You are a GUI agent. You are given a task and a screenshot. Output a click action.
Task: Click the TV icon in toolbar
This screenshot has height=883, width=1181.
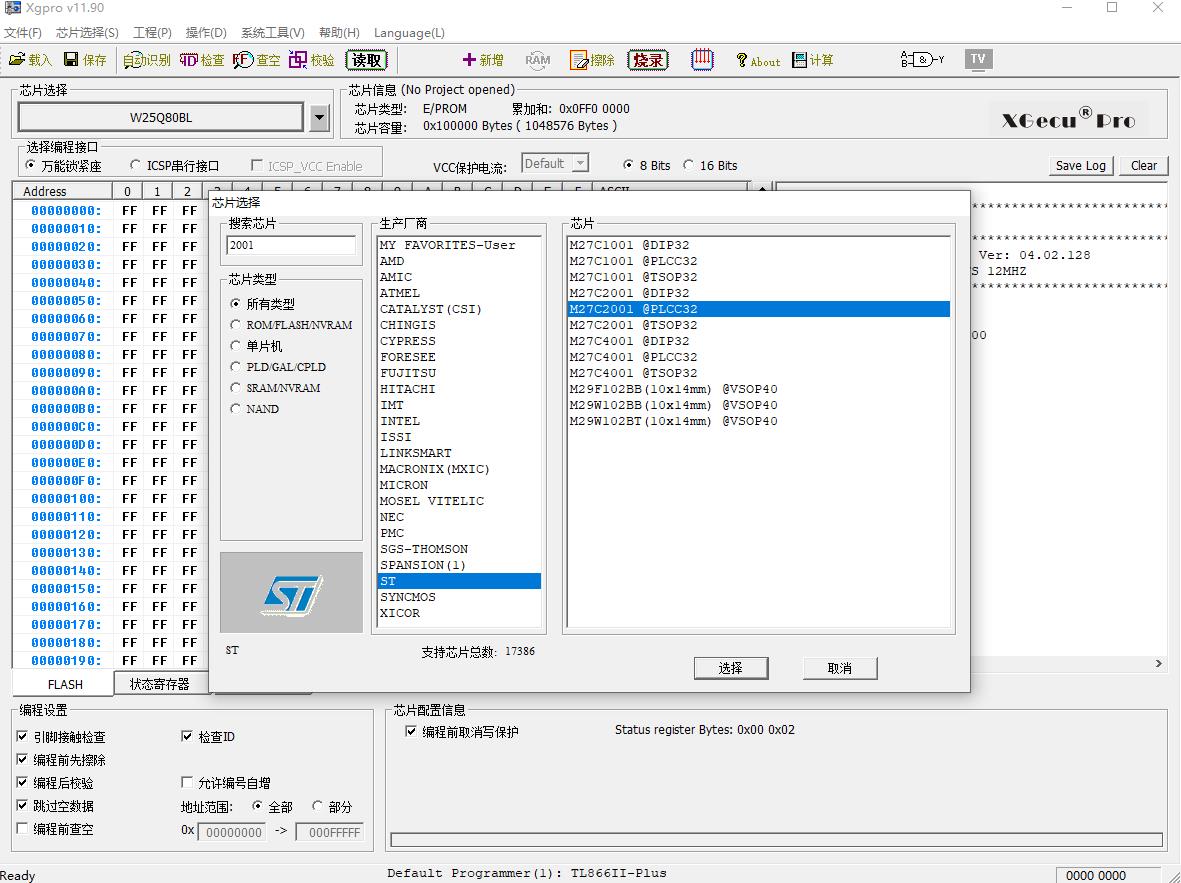tap(978, 59)
